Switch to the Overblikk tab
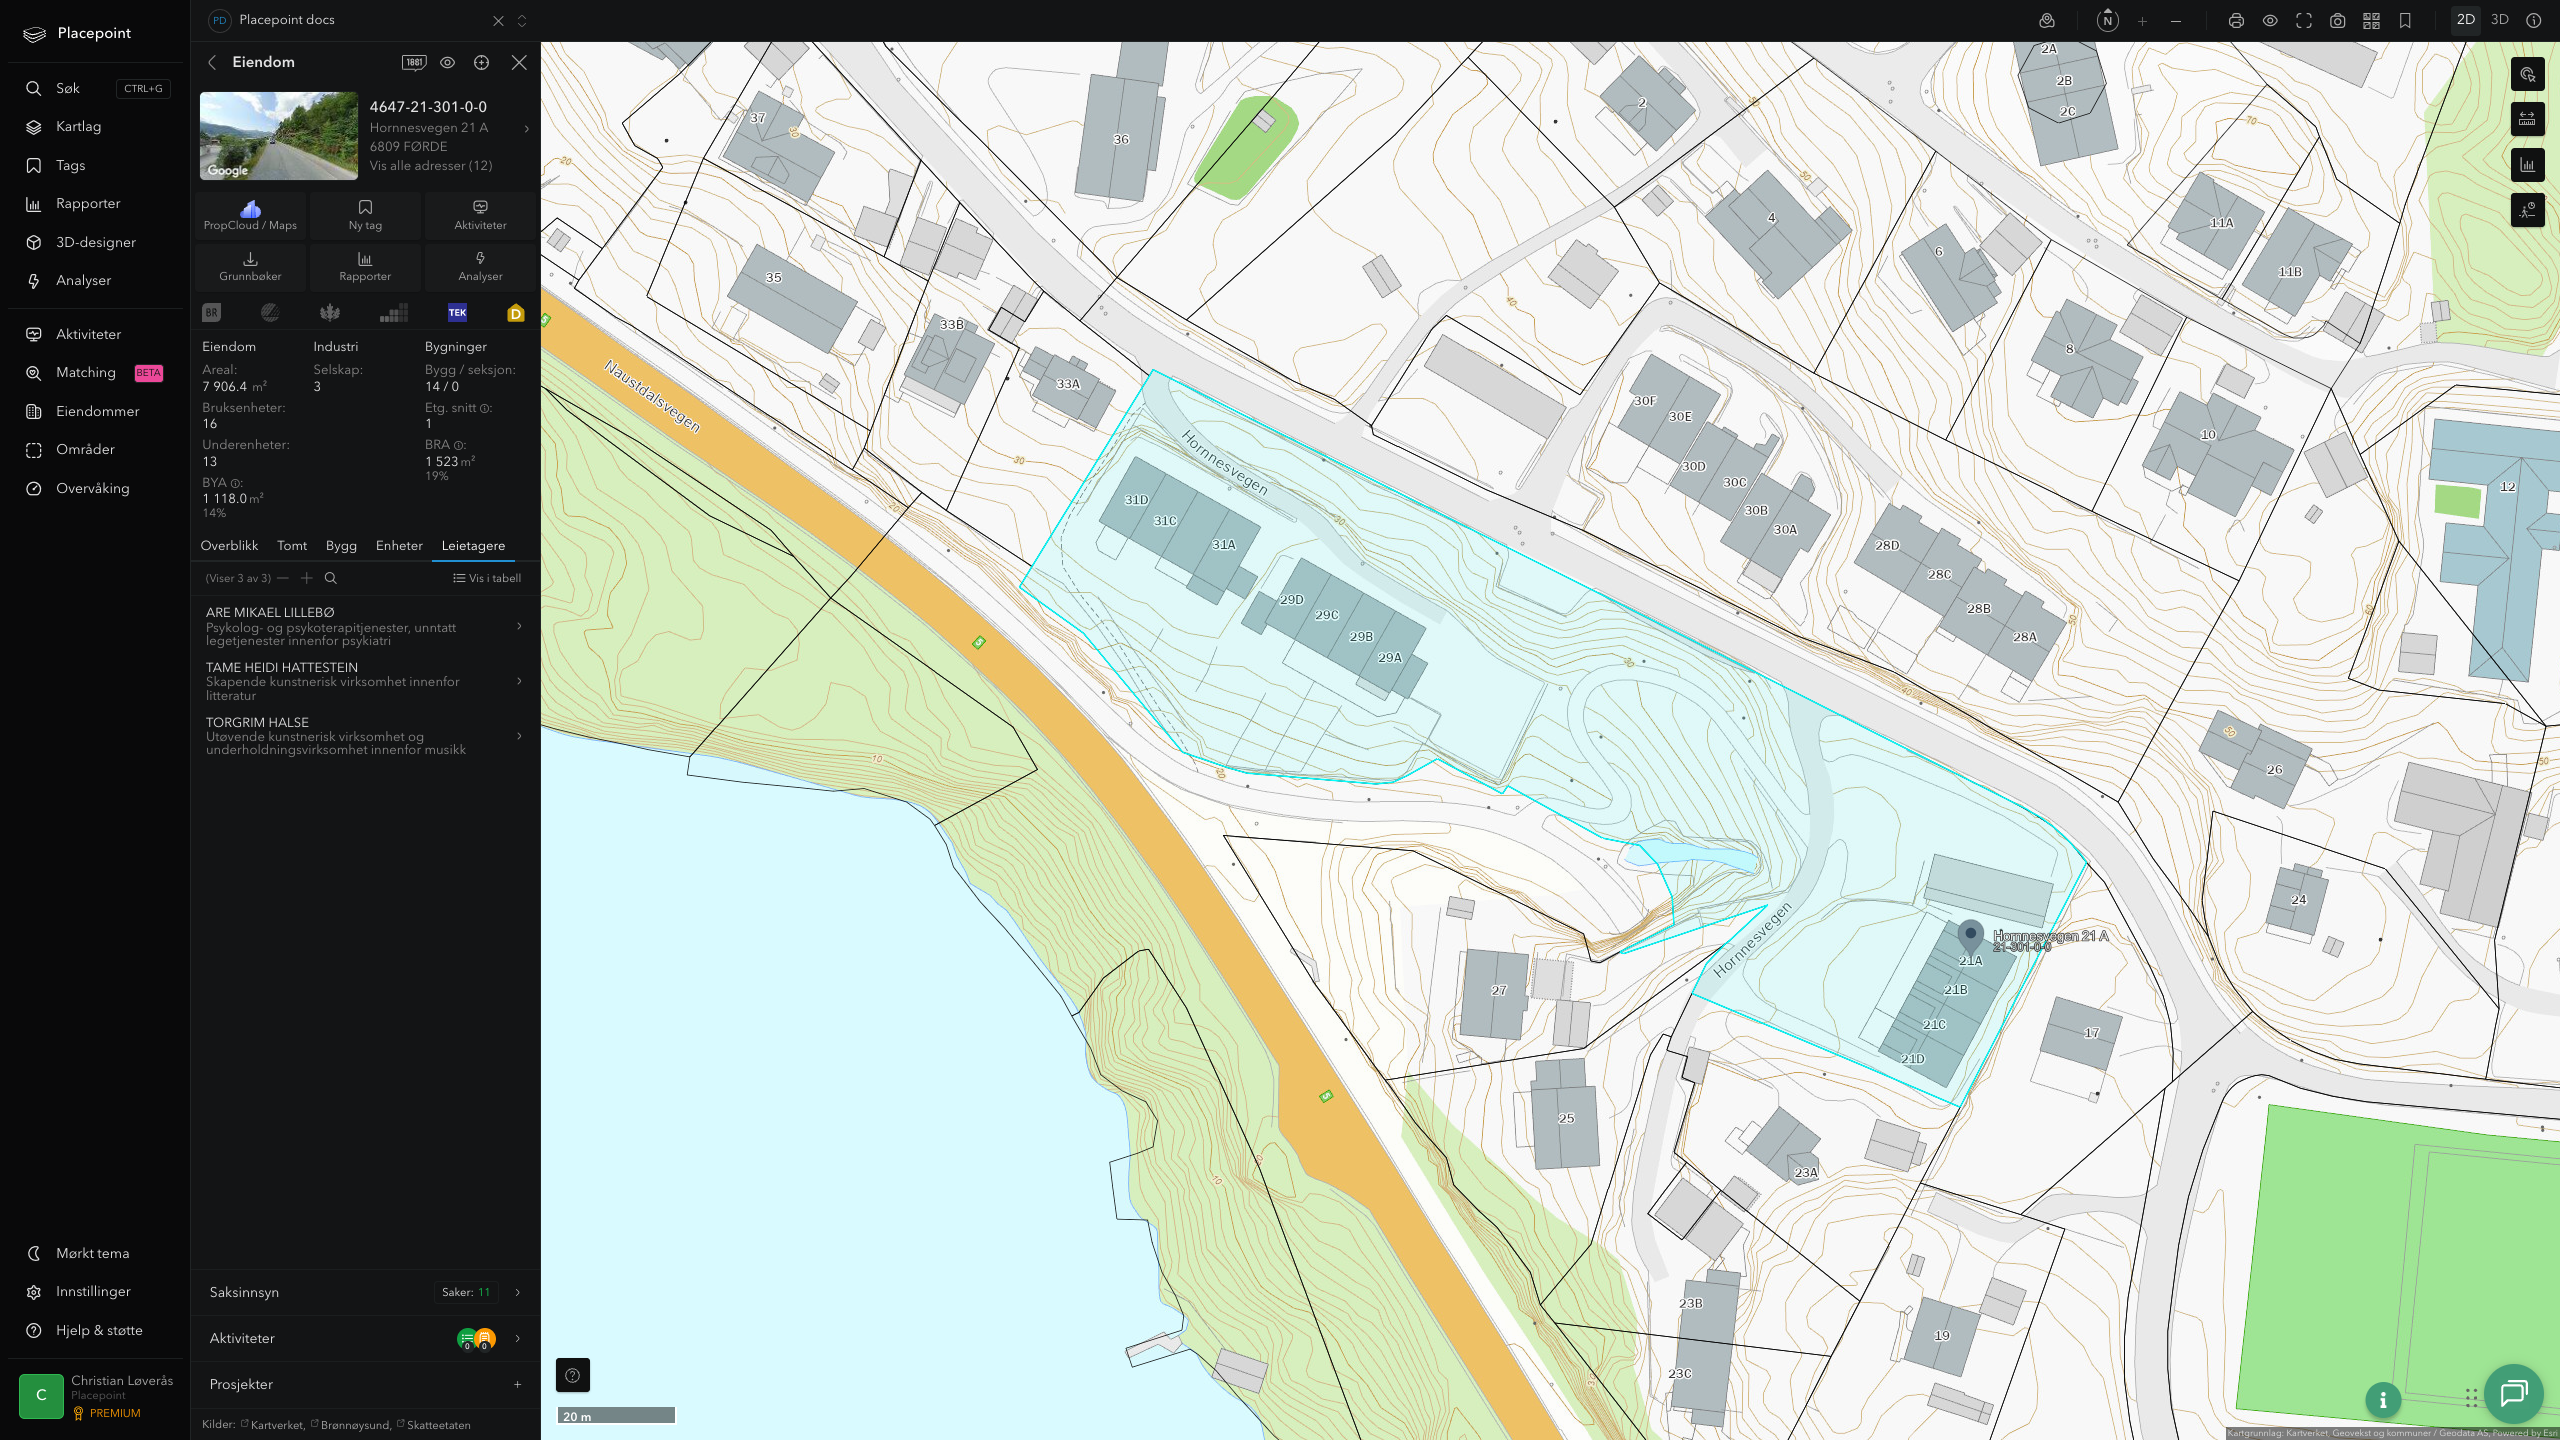 coord(229,546)
